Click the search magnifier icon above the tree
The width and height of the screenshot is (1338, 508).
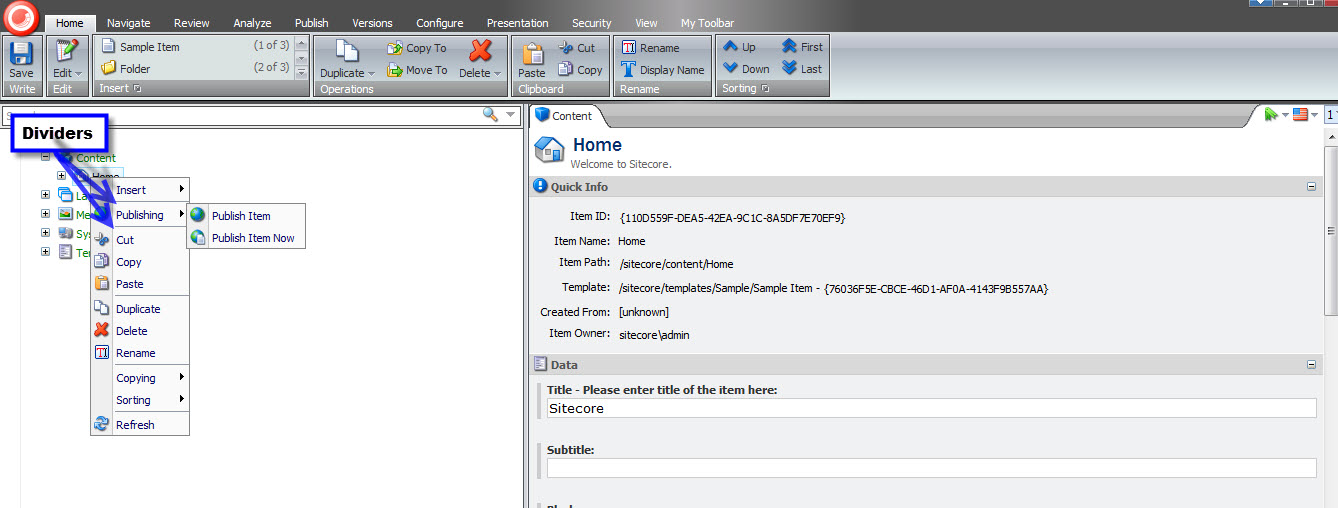click(x=490, y=115)
